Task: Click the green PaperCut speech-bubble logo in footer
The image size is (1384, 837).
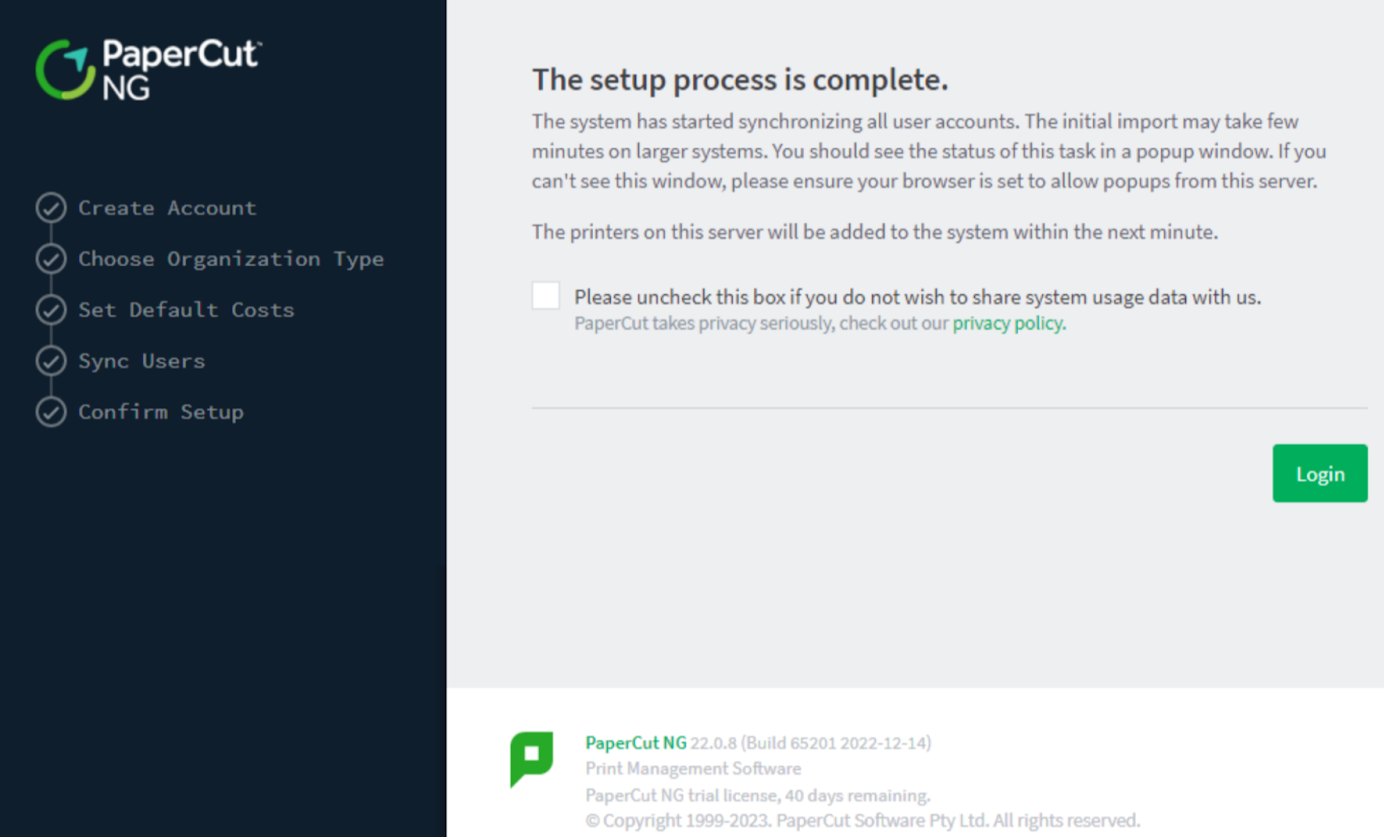Action: tap(532, 759)
